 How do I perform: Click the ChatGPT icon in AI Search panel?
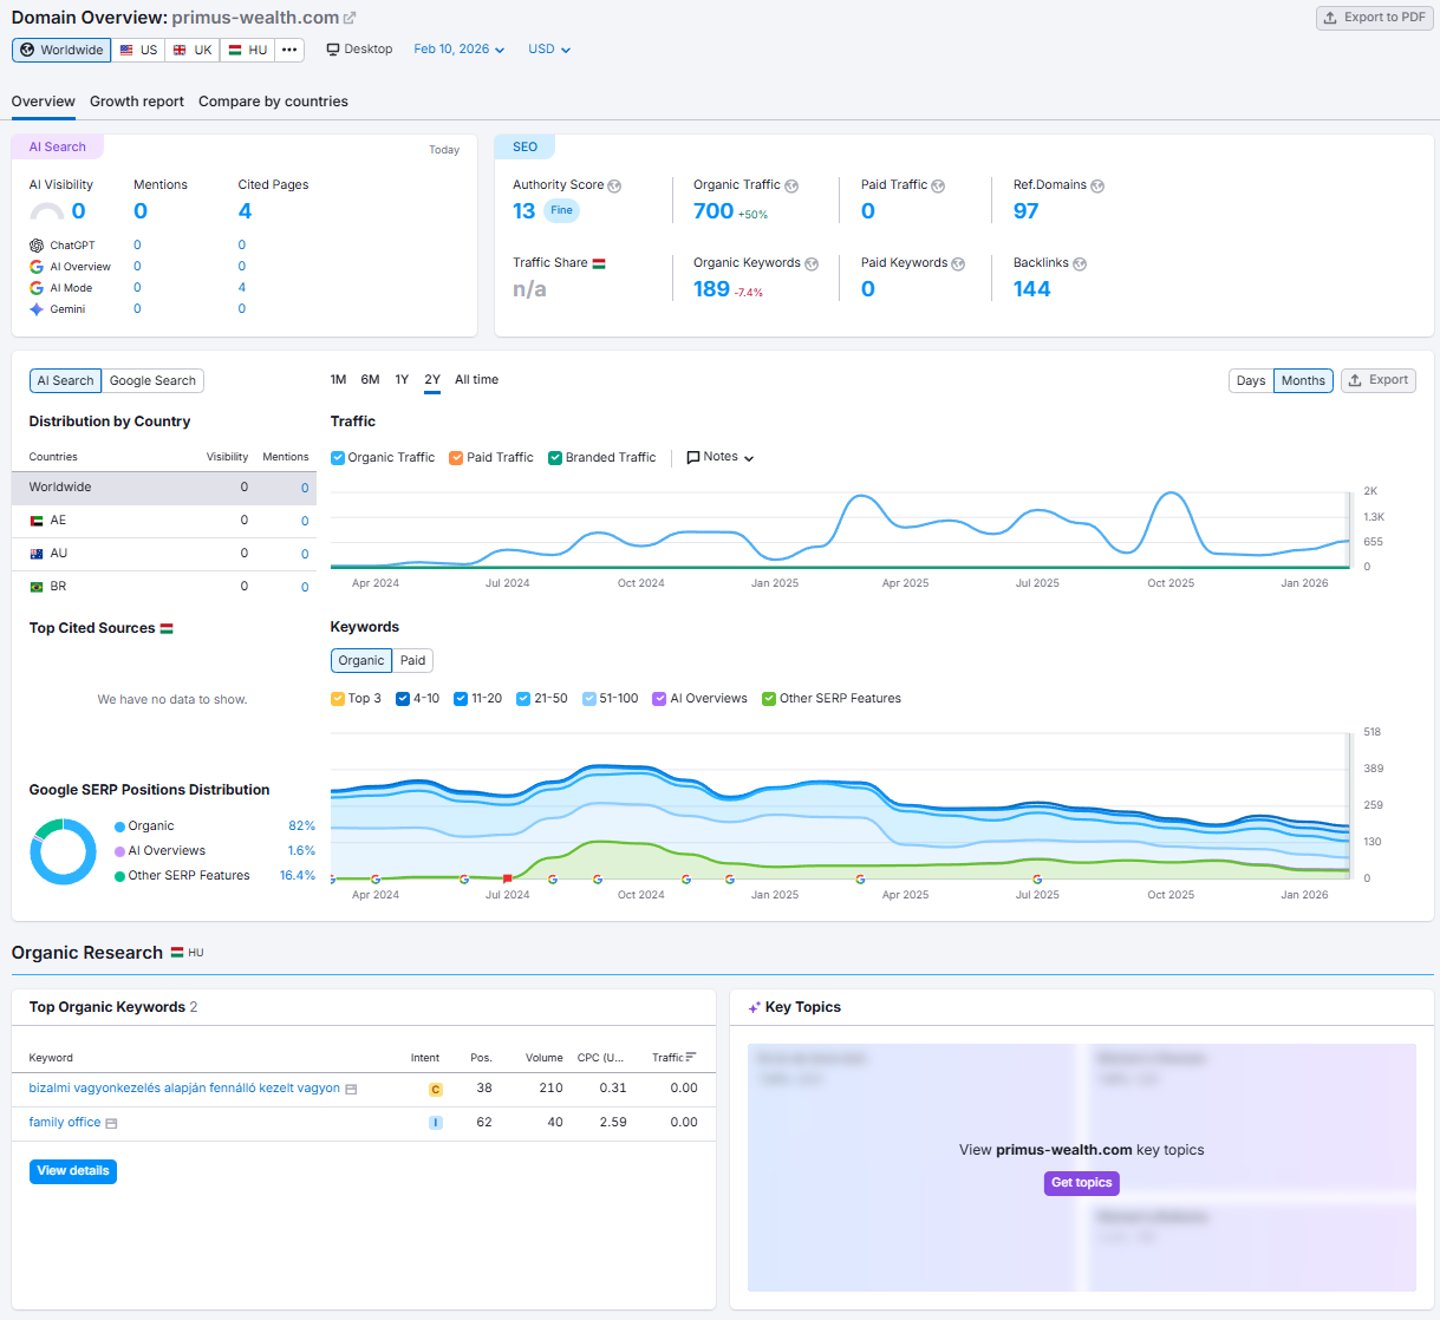[x=37, y=245]
